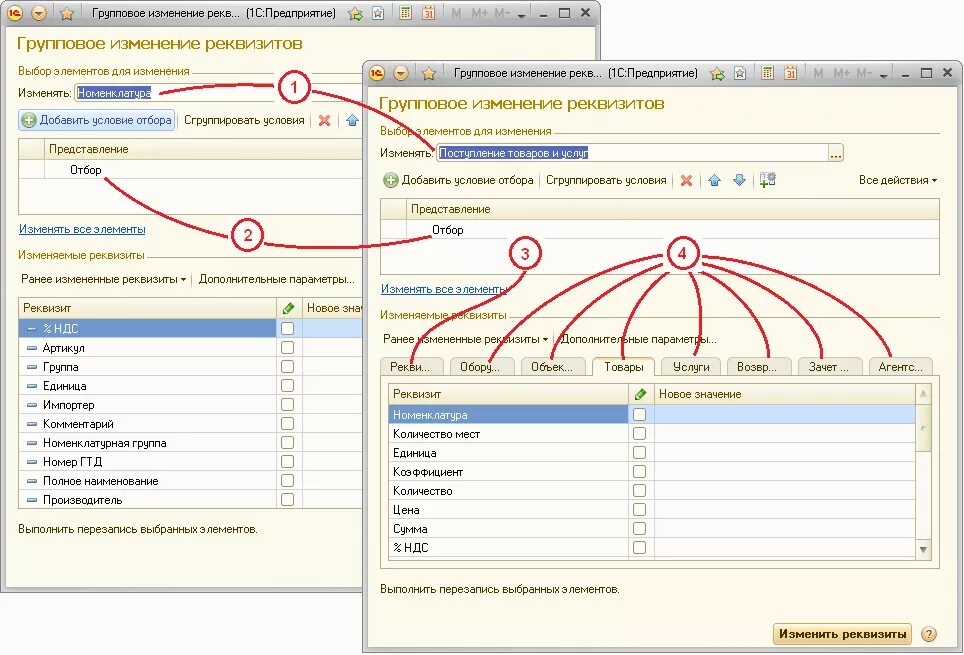Check the Номер ГТД checkbox in the back window
The width and height of the screenshot is (964, 655).
(287, 462)
